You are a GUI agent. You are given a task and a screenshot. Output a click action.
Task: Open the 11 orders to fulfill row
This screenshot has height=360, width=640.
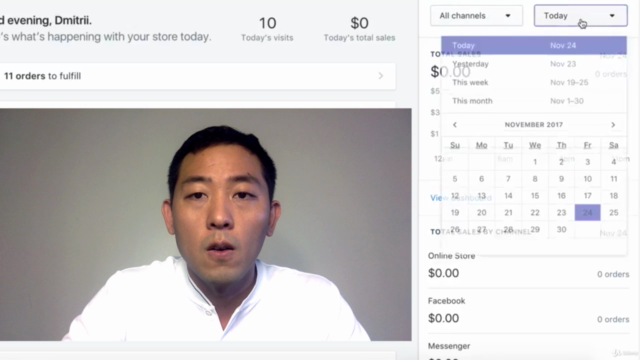pyautogui.click(x=197, y=76)
